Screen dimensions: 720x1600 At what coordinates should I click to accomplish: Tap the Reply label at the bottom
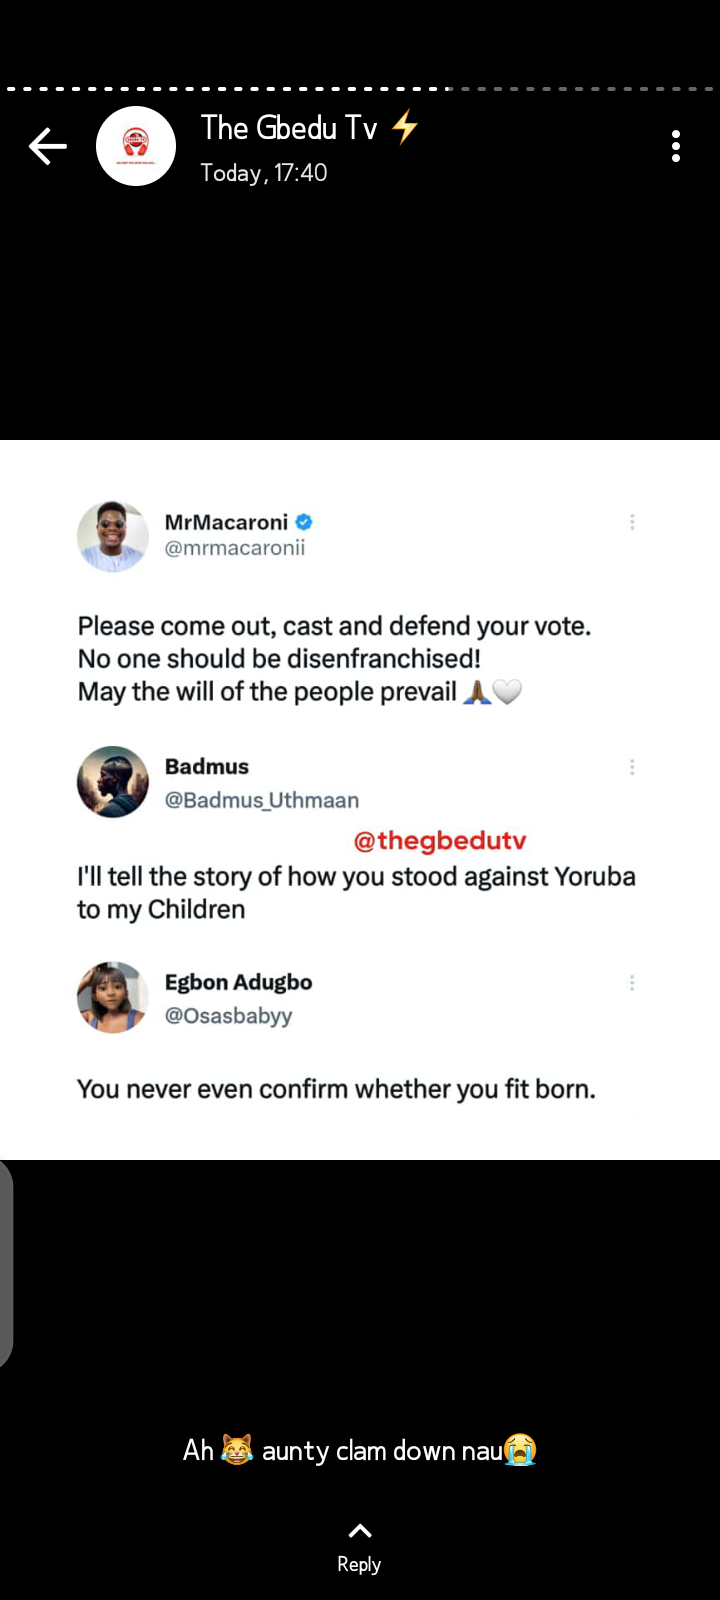pos(359,1564)
